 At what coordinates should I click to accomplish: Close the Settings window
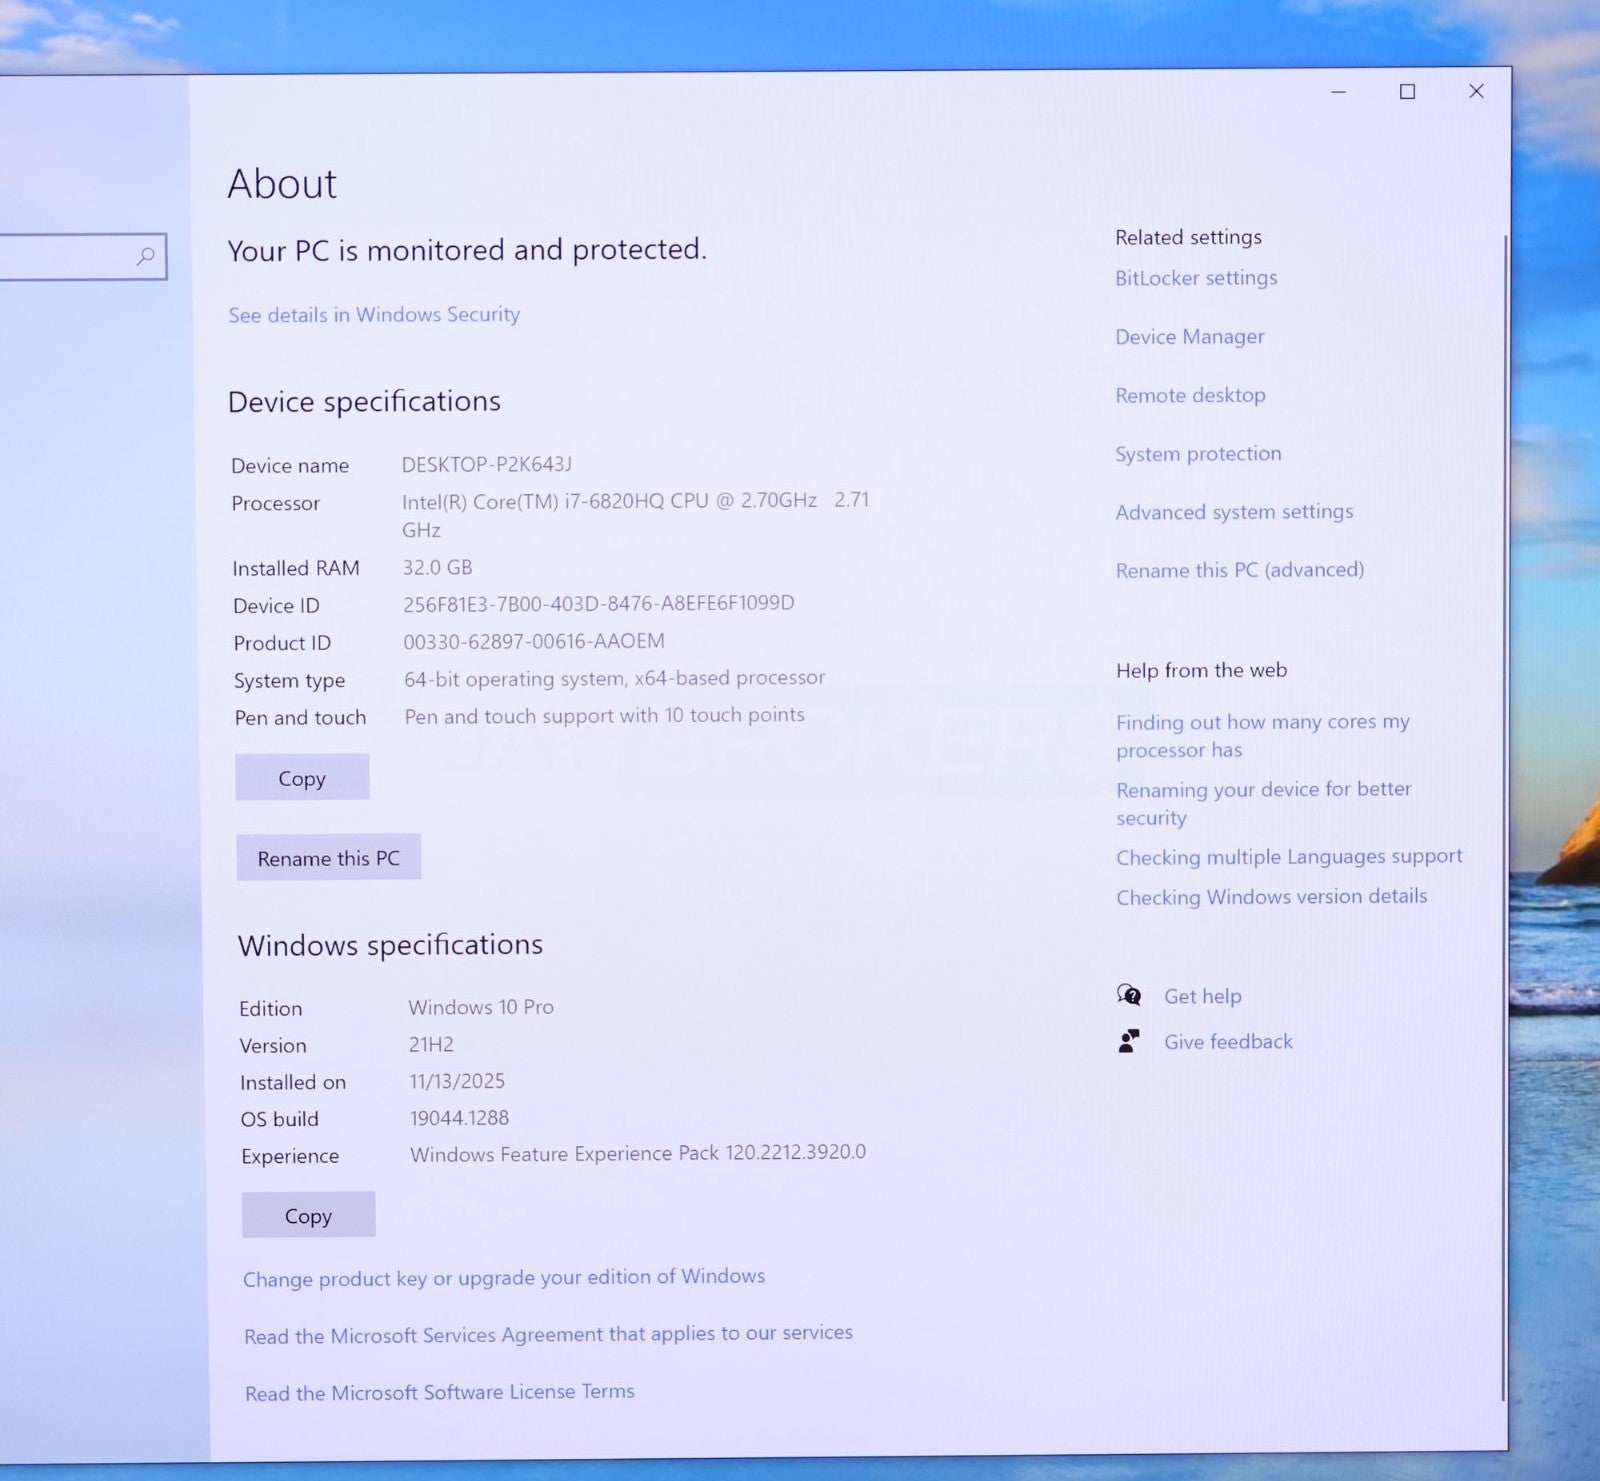(x=1476, y=91)
